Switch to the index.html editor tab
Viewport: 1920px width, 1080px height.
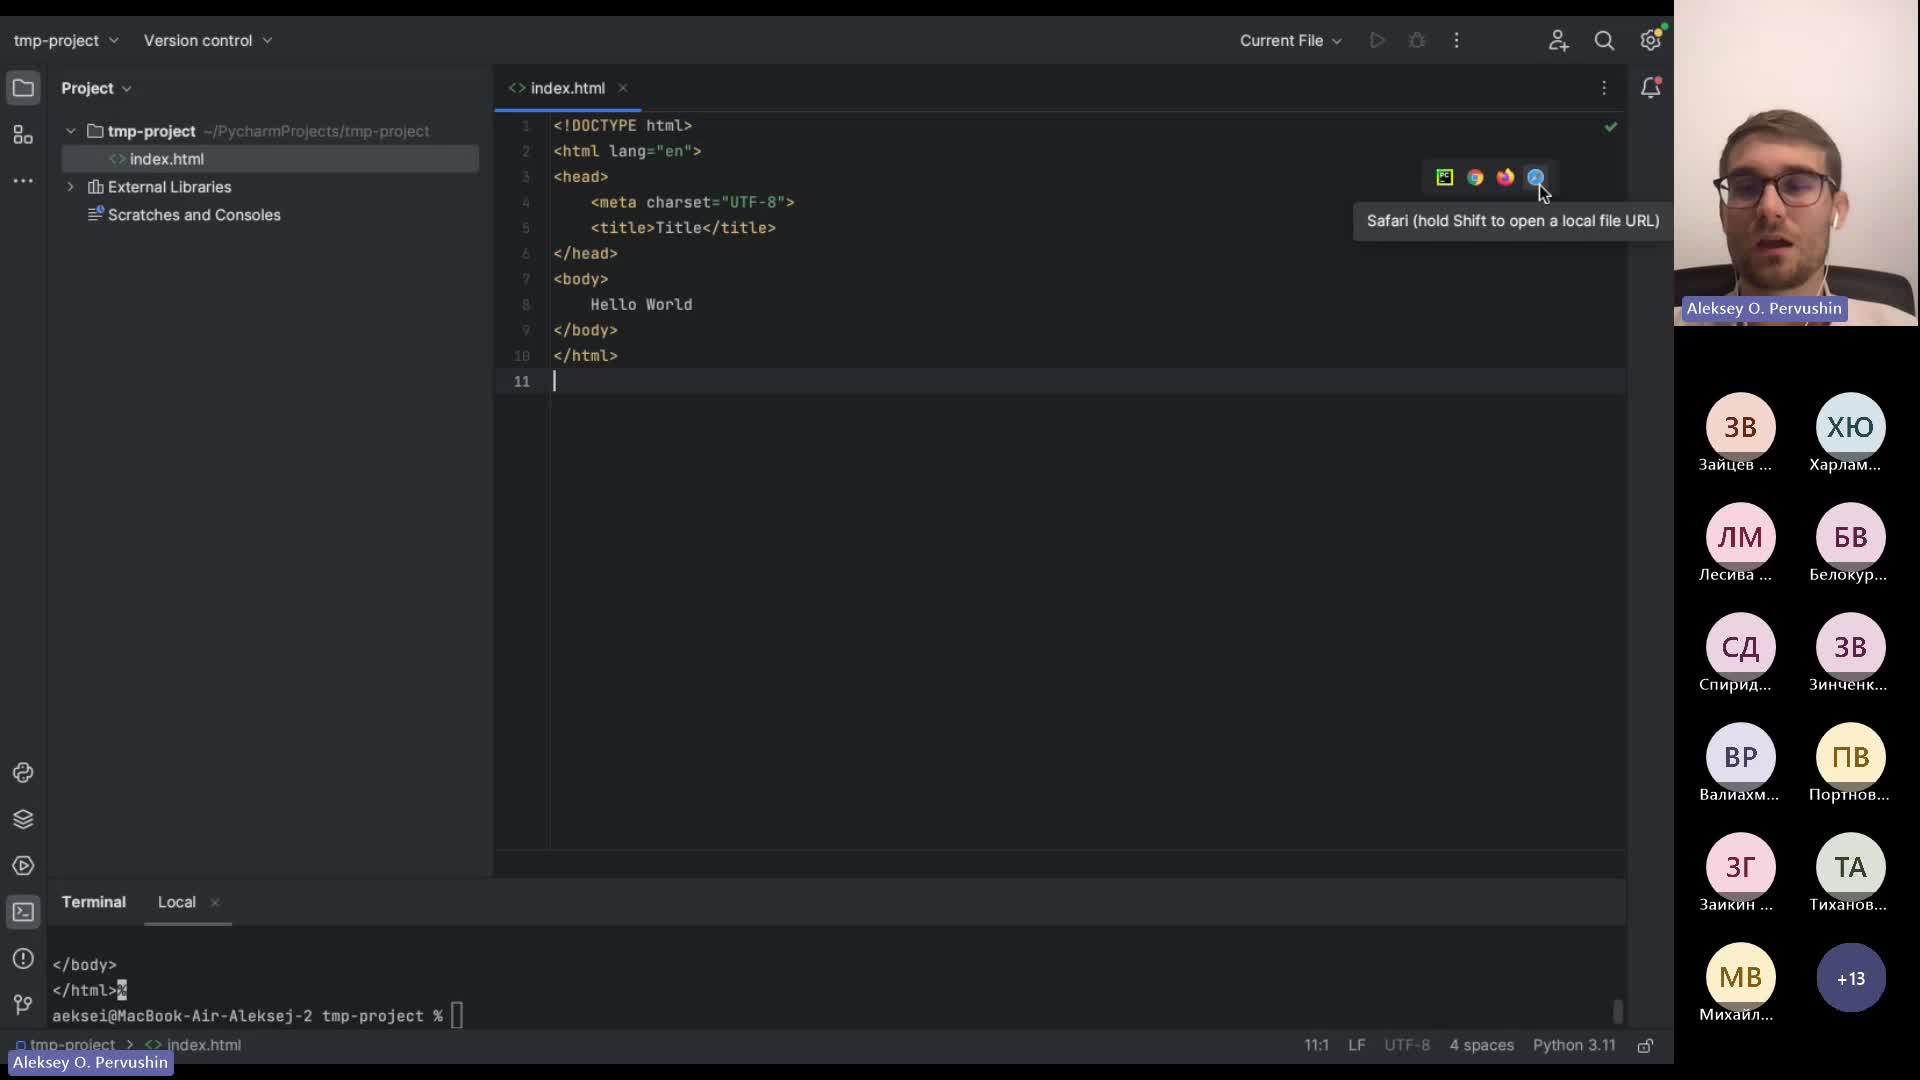567,88
